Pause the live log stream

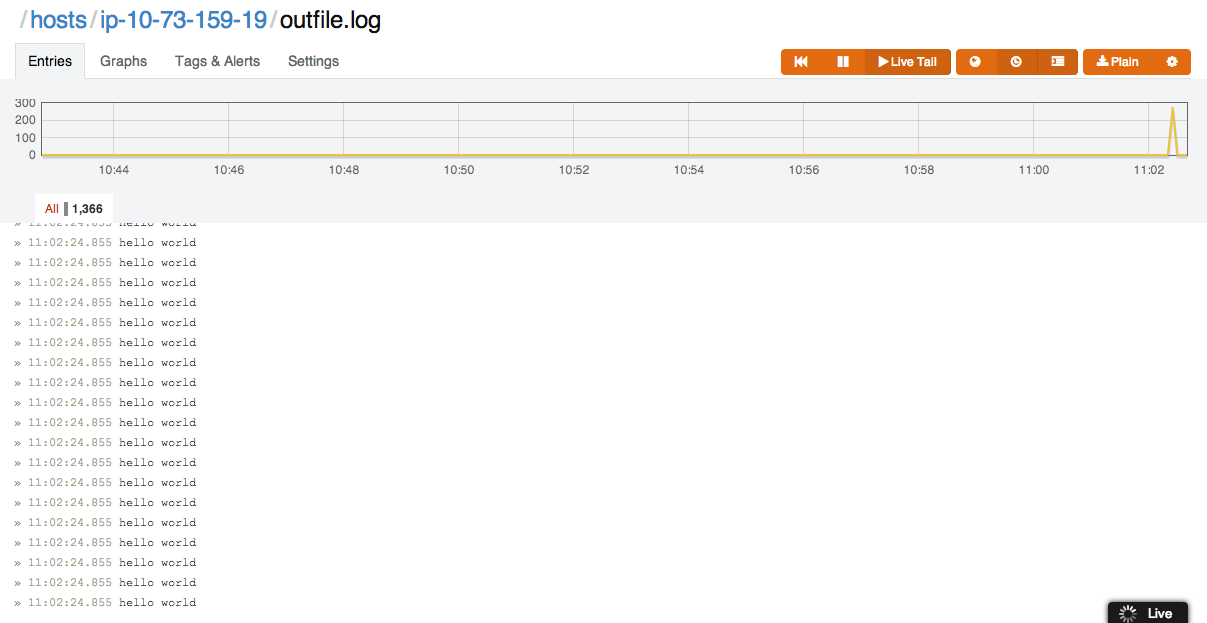(x=843, y=62)
